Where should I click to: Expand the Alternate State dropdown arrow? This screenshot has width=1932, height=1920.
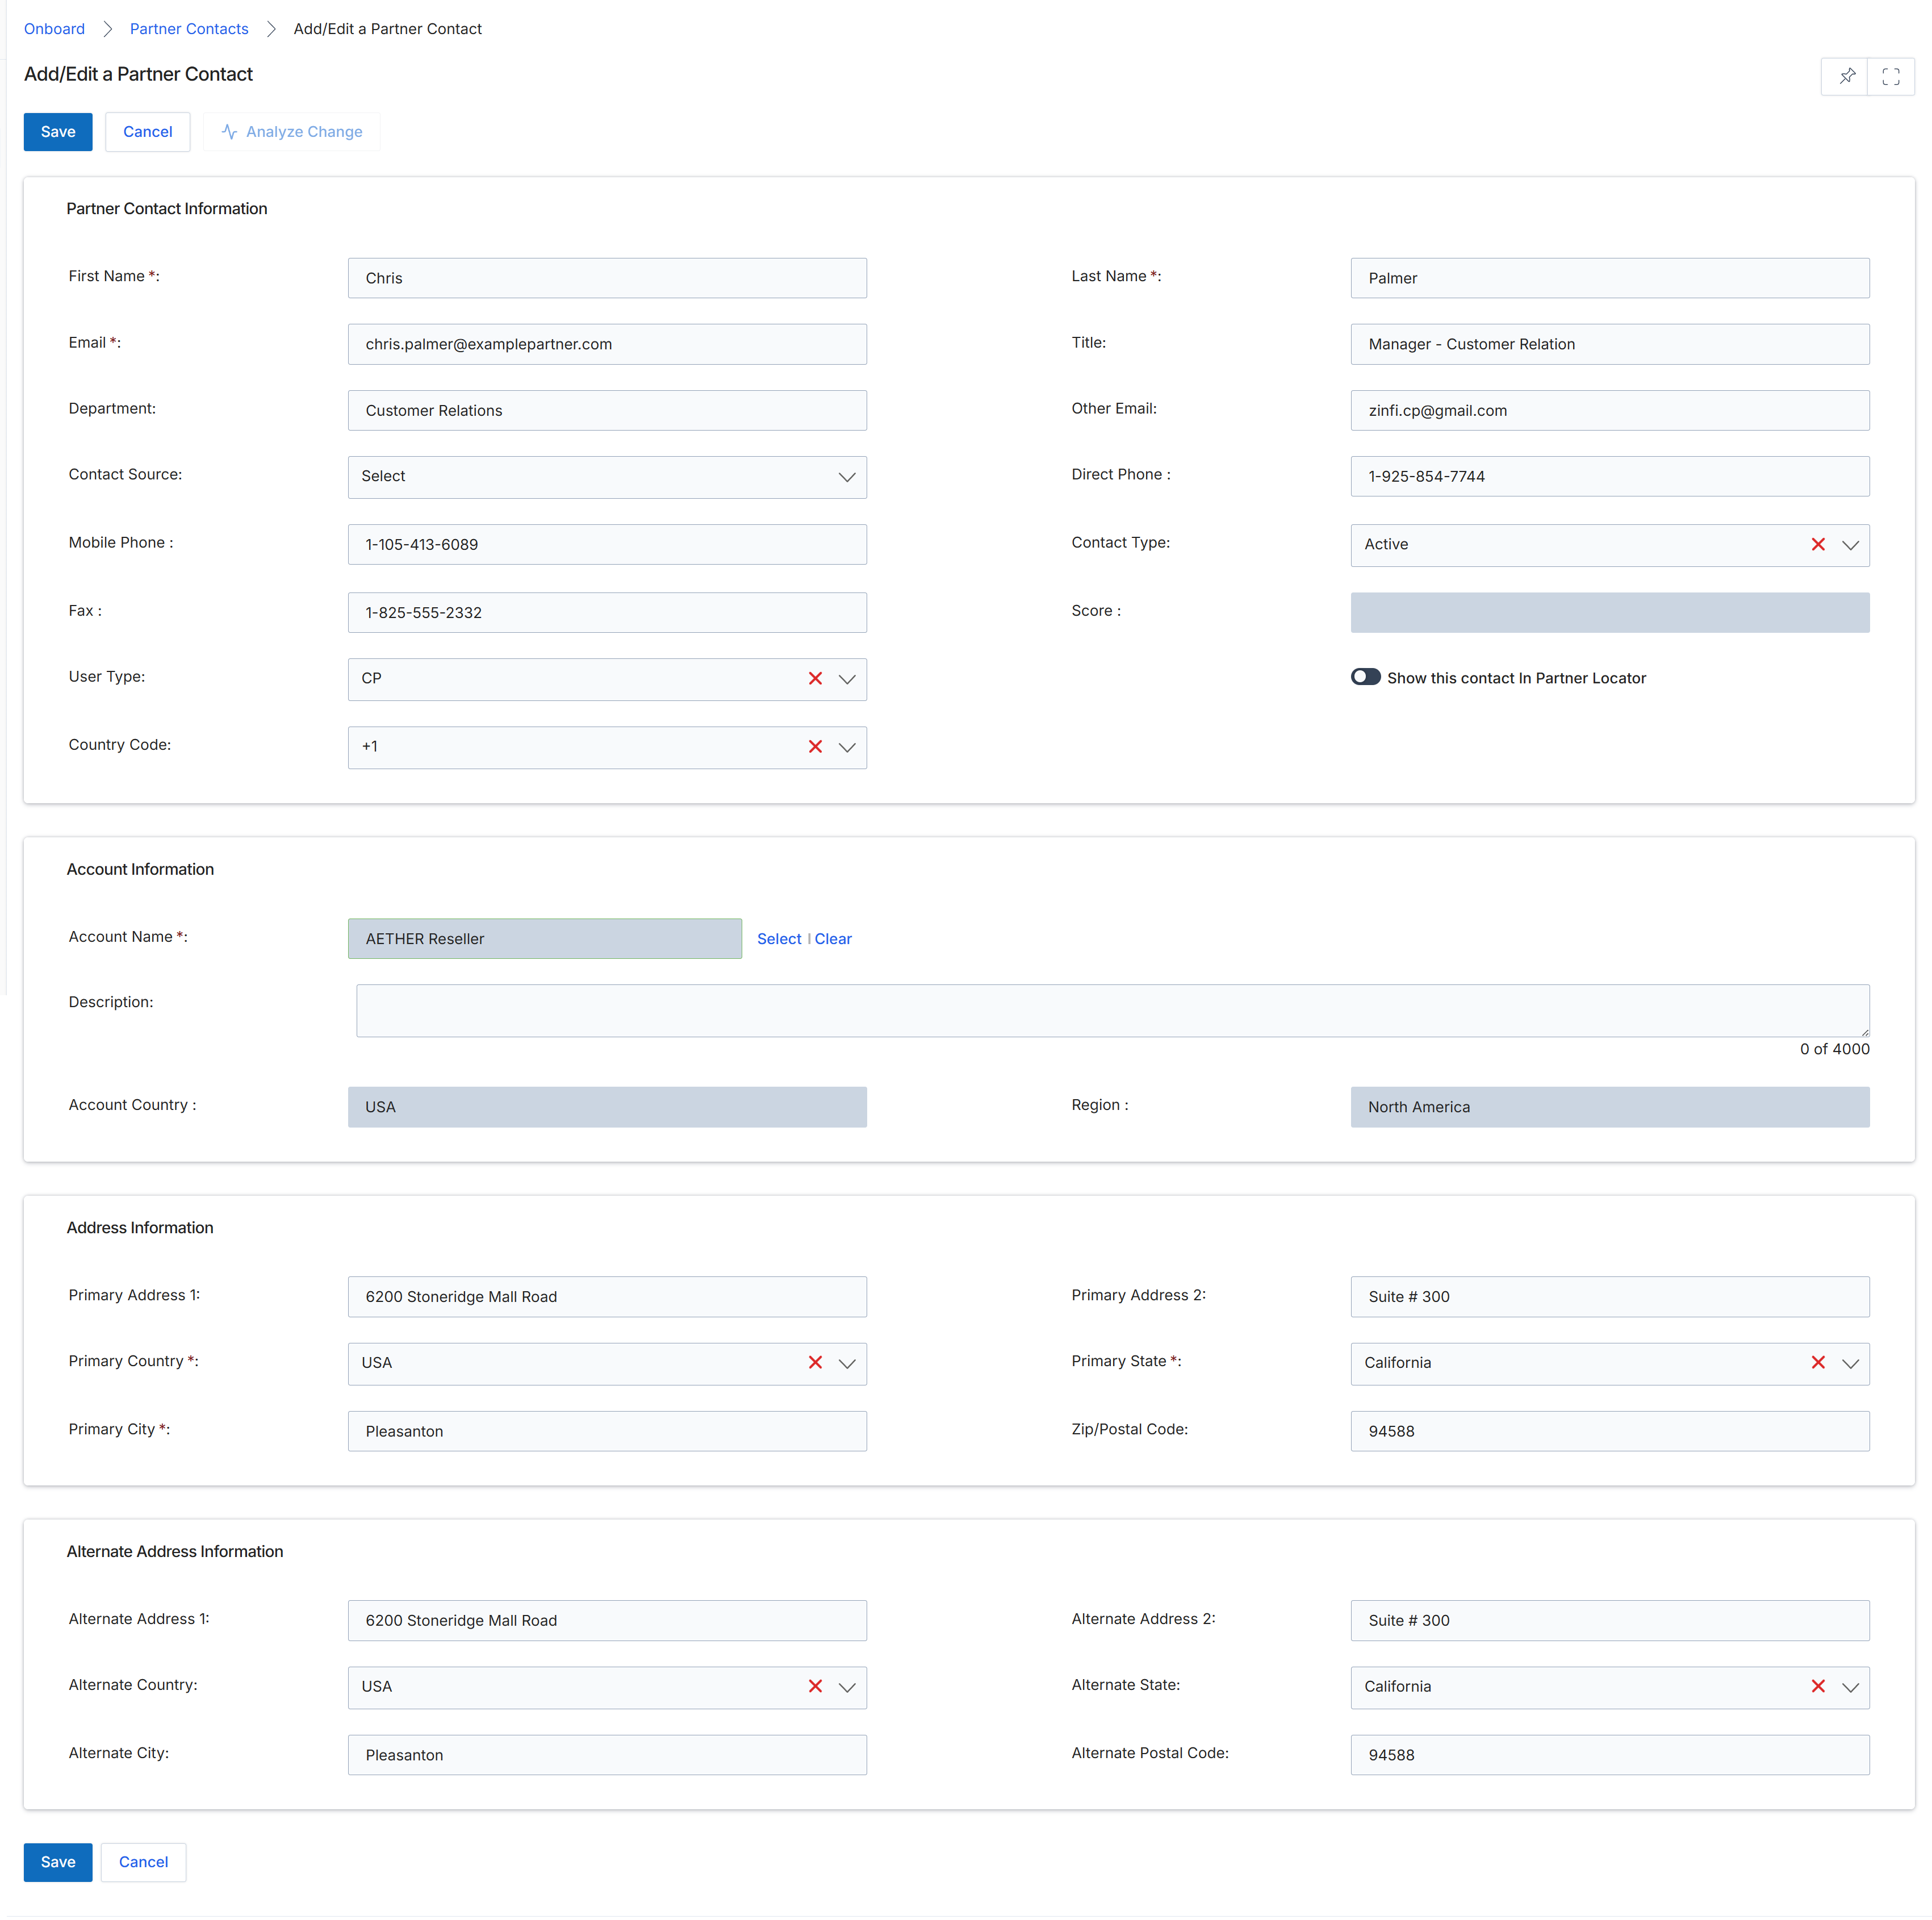(x=1850, y=1687)
